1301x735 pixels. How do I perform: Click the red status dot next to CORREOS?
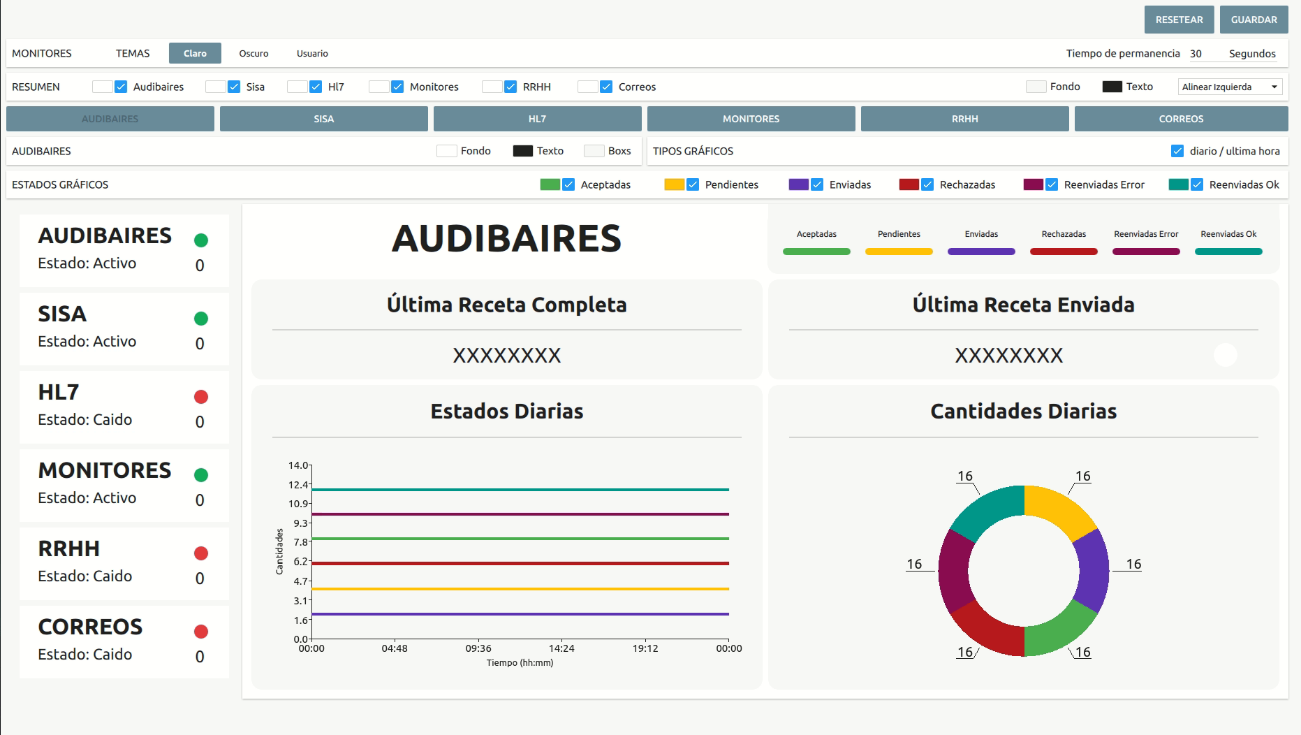(x=201, y=631)
